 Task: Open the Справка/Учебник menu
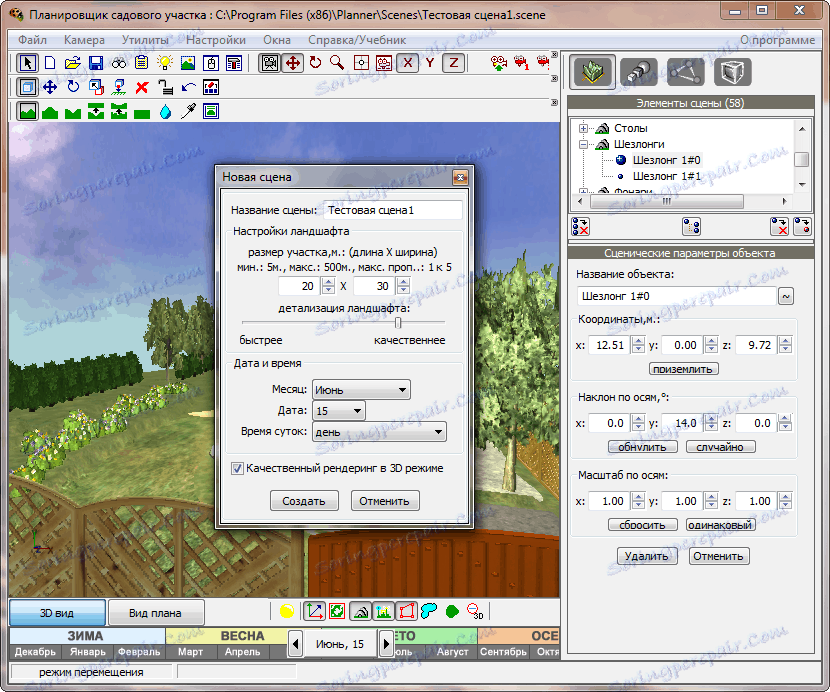[357, 40]
